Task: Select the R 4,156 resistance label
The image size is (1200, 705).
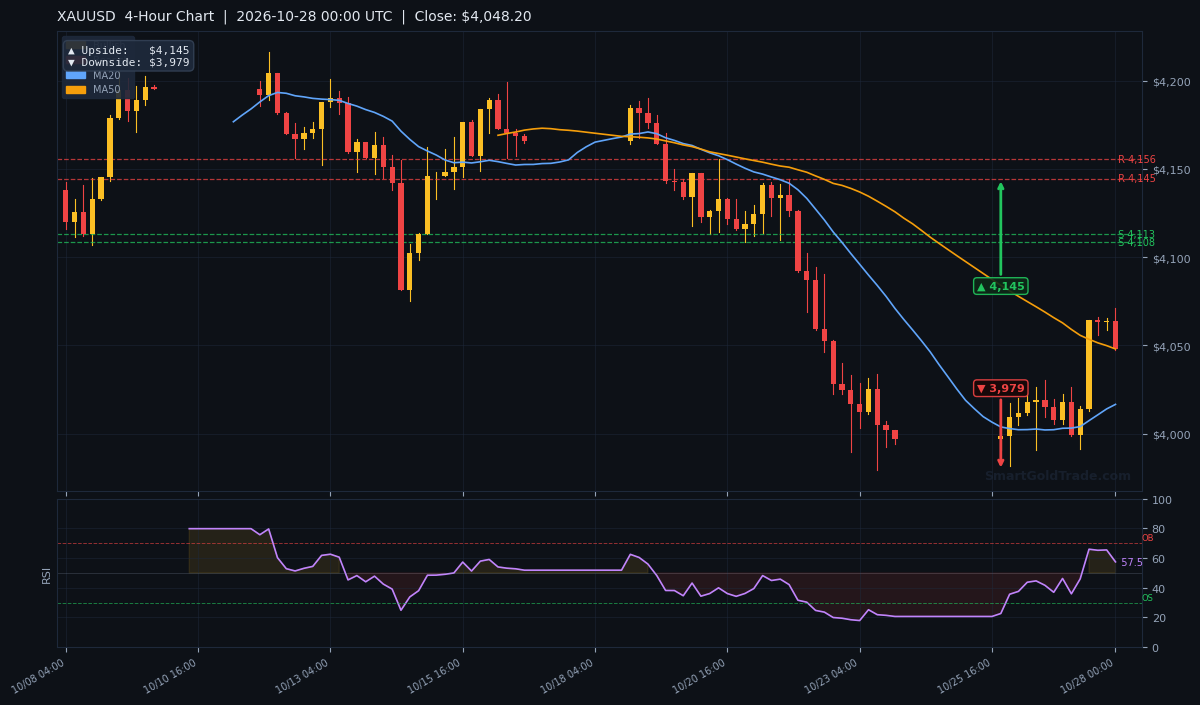Action: click(1136, 159)
